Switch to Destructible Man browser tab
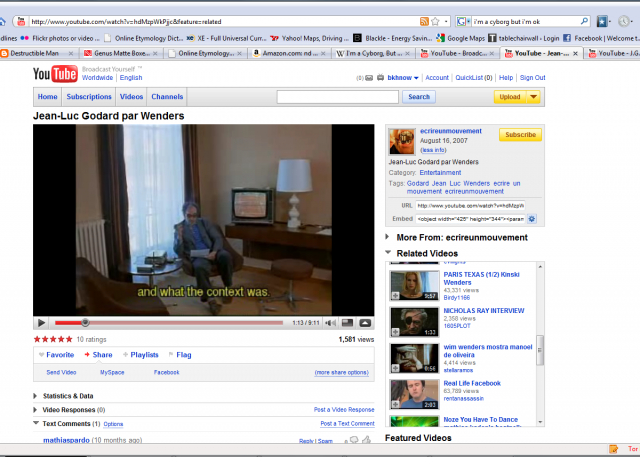640x457 pixels. click(35, 53)
